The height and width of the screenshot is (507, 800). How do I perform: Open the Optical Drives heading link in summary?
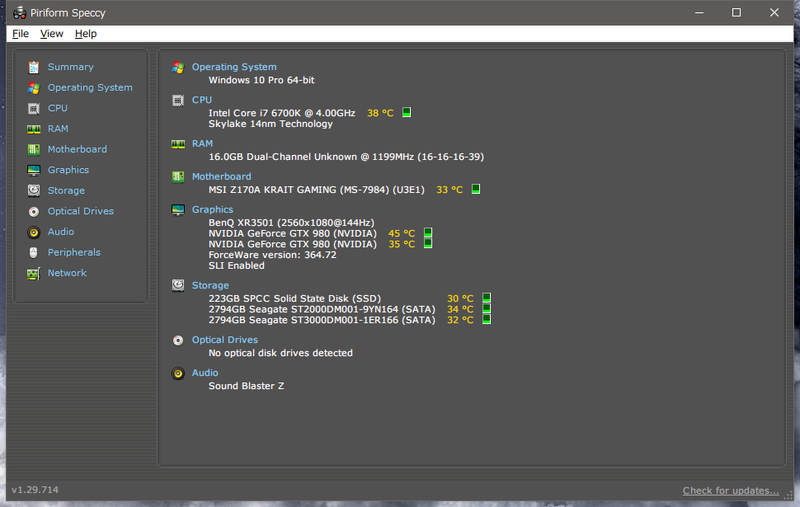[224, 340]
